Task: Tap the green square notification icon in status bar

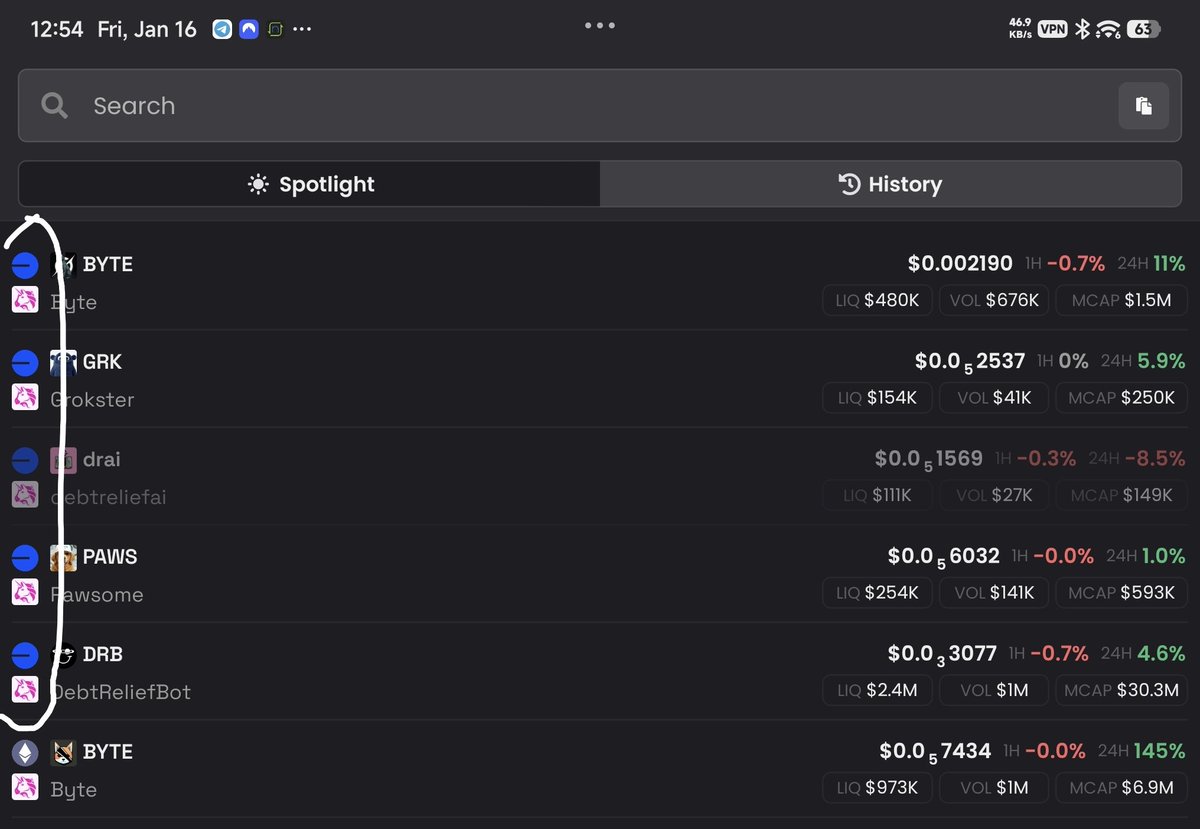Action: (x=274, y=29)
